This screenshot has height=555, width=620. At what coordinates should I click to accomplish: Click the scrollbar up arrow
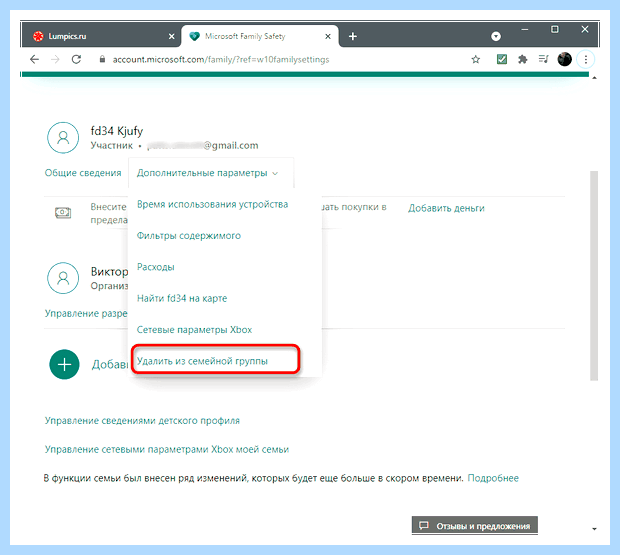594,78
